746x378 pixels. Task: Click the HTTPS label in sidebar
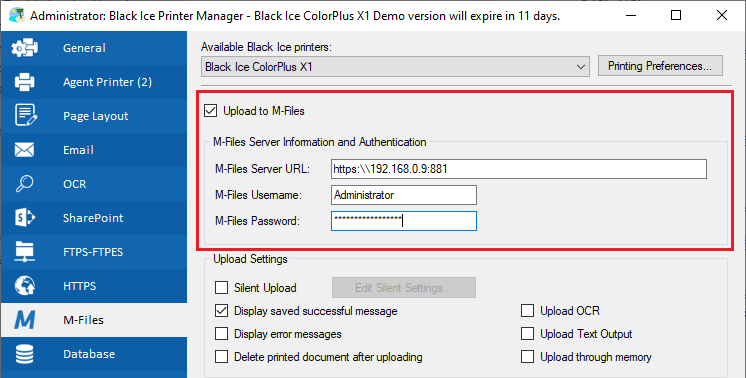79,286
